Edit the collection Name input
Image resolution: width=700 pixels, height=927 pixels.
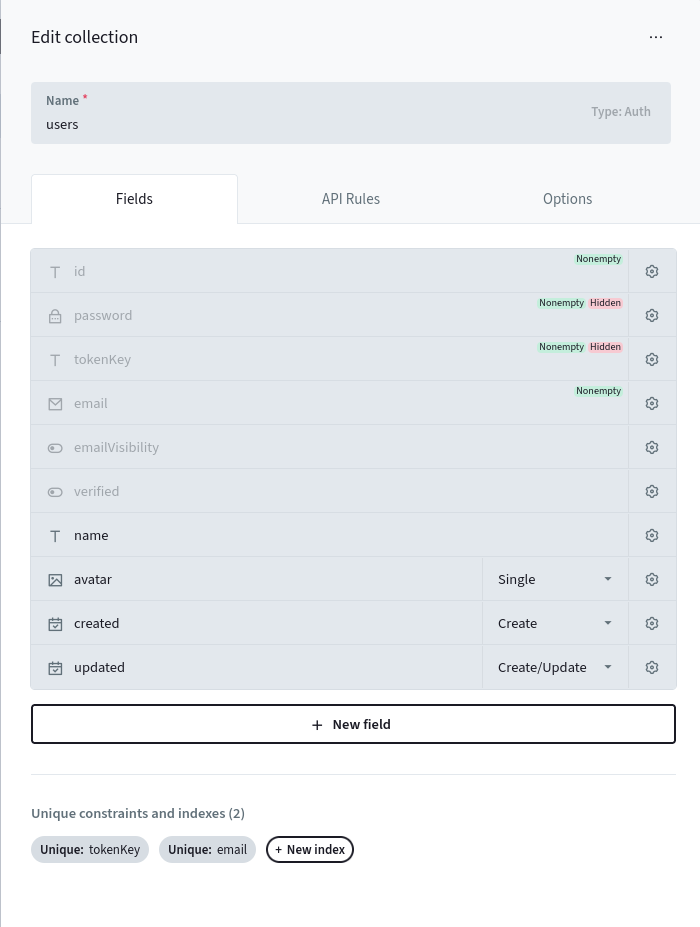click(x=300, y=124)
